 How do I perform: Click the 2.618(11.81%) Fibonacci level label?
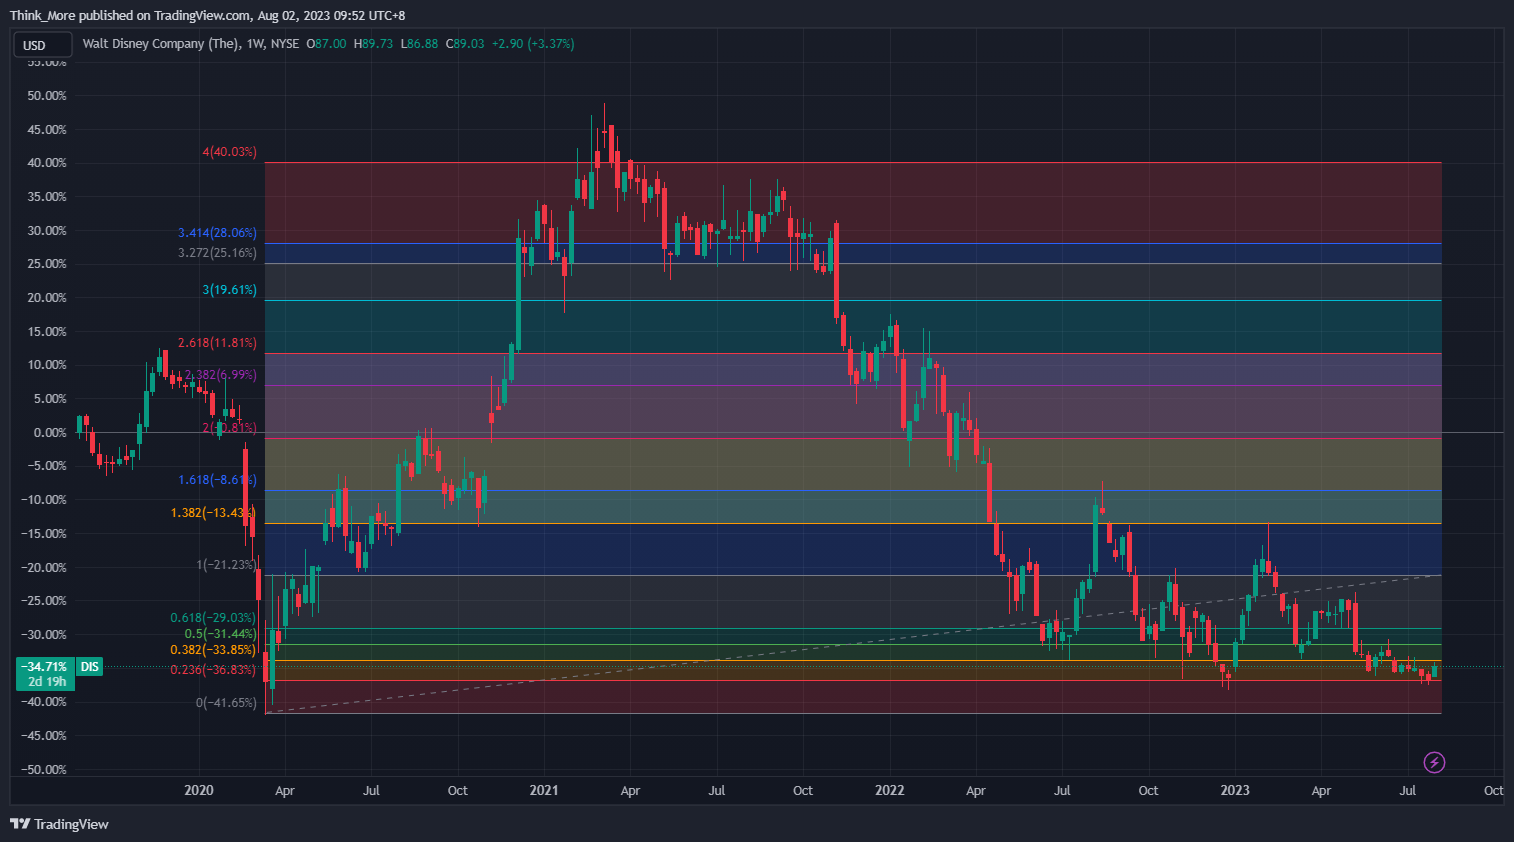218,343
